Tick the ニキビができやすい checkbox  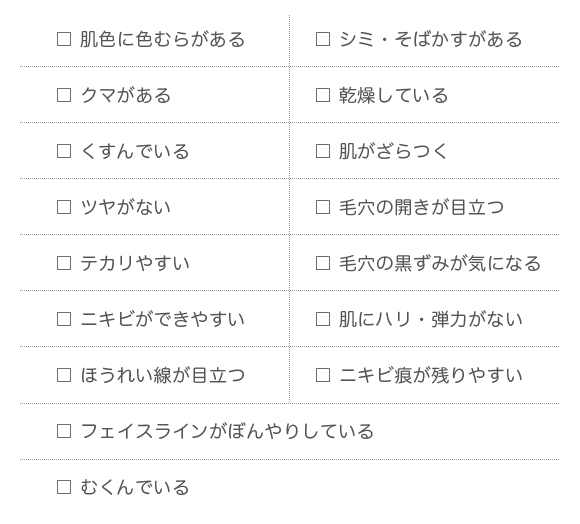point(64,319)
